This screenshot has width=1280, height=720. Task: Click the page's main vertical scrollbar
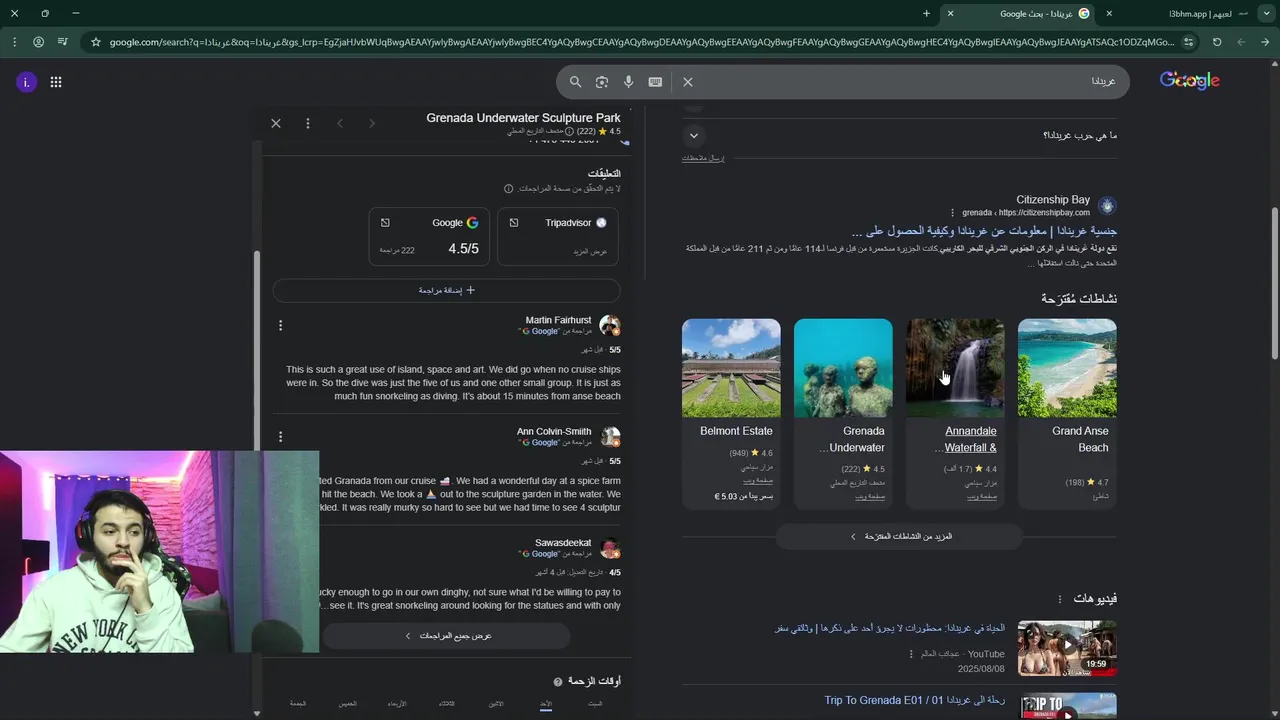click(1275, 283)
